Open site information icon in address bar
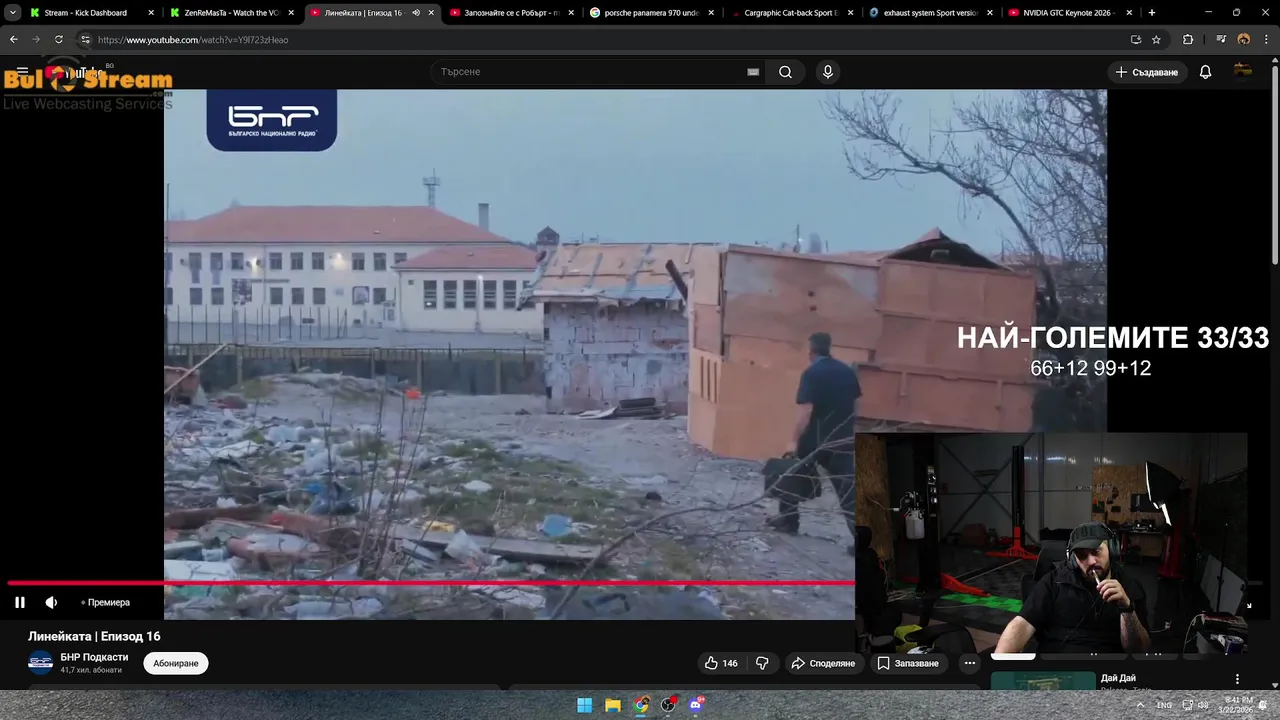Viewport: 1280px width, 720px height. click(85, 40)
